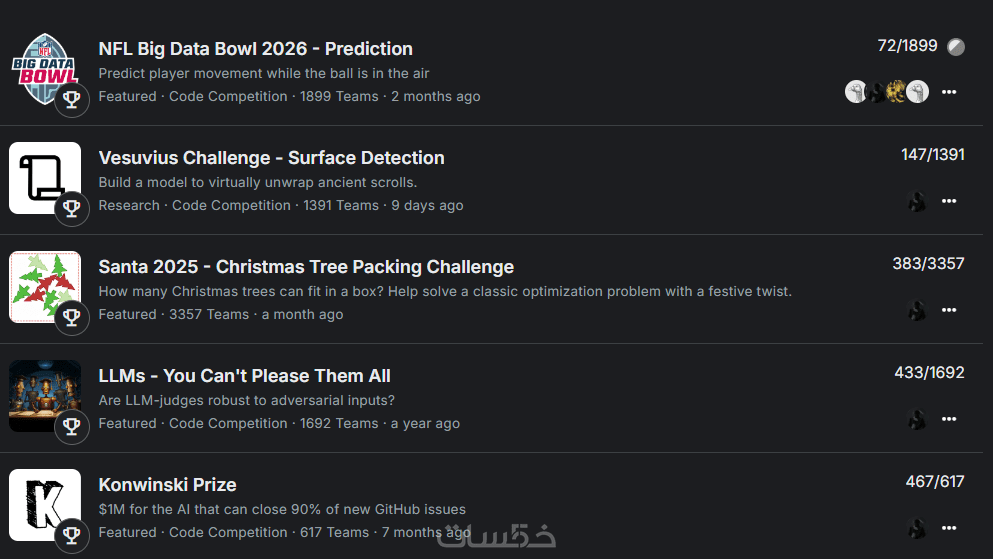The width and height of the screenshot is (993, 559).
Task: Show more options for Konwinski Prize
Action: [x=949, y=528]
